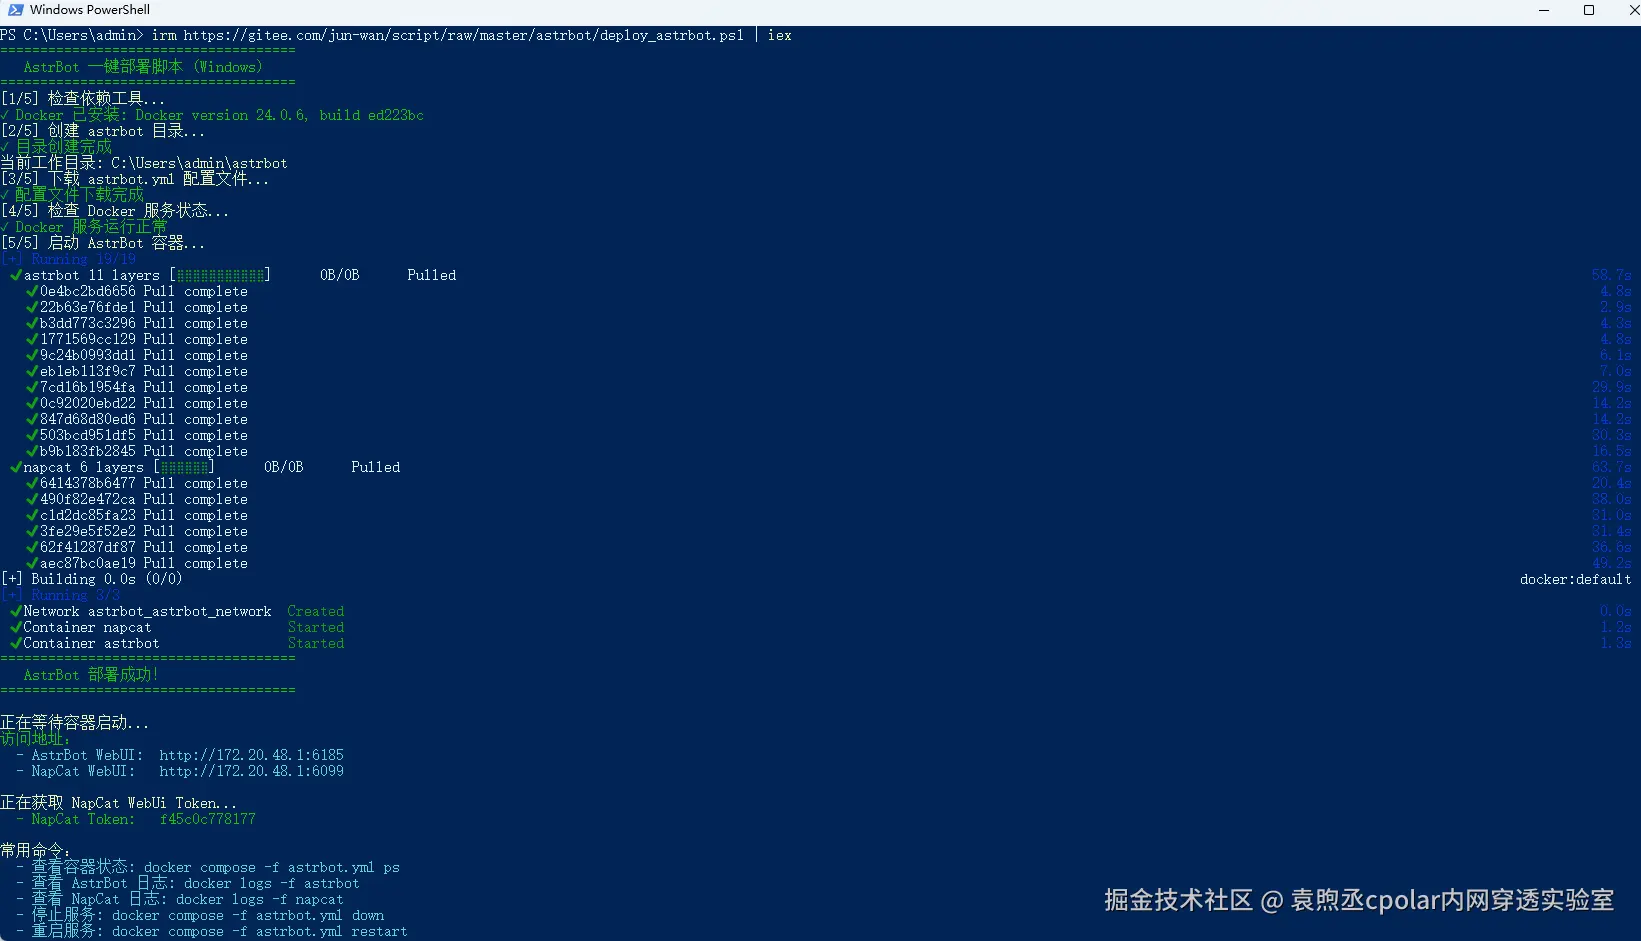Click layer hash "22b63e76fde1"
The height and width of the screenshot is (941, 1641).
[88, 307]
